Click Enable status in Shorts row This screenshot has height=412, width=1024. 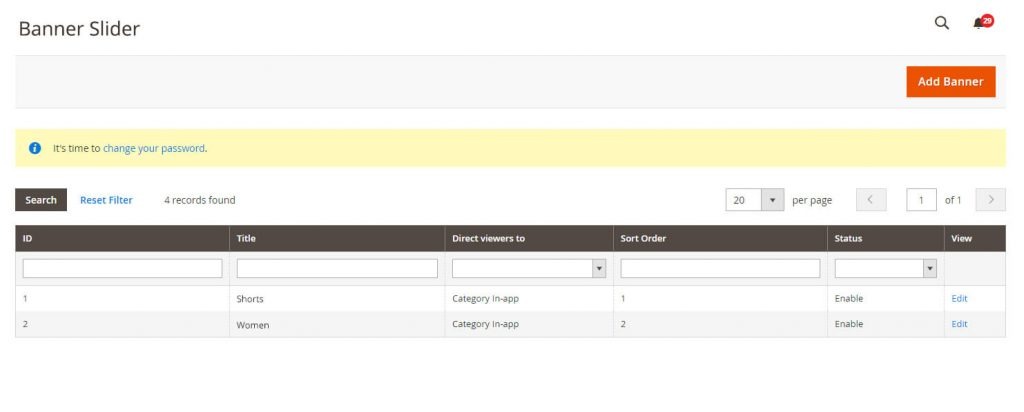848,298
